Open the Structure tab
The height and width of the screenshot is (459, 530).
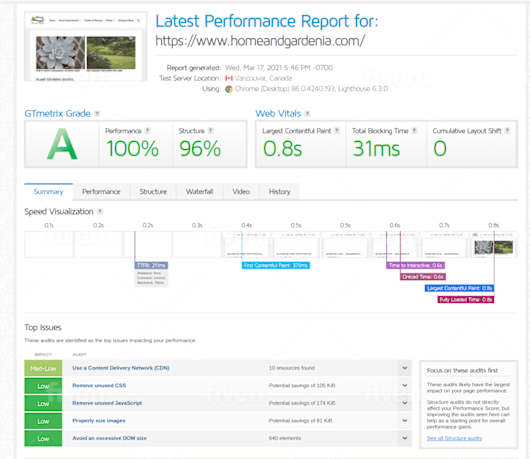pyautogui.click(x=153, y=192)
